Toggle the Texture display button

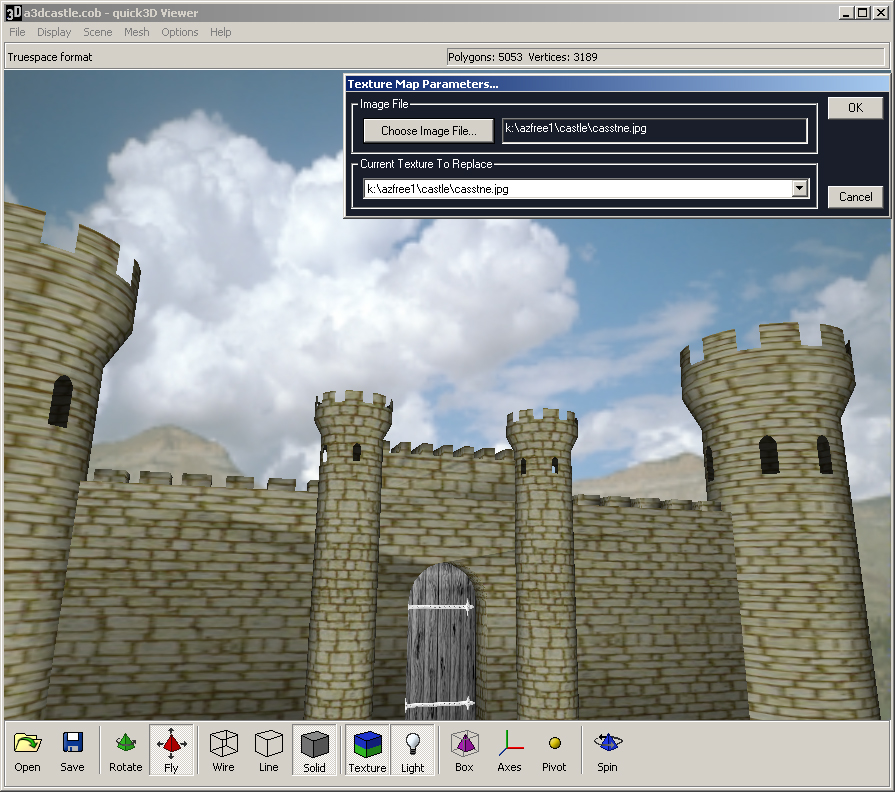368,751
